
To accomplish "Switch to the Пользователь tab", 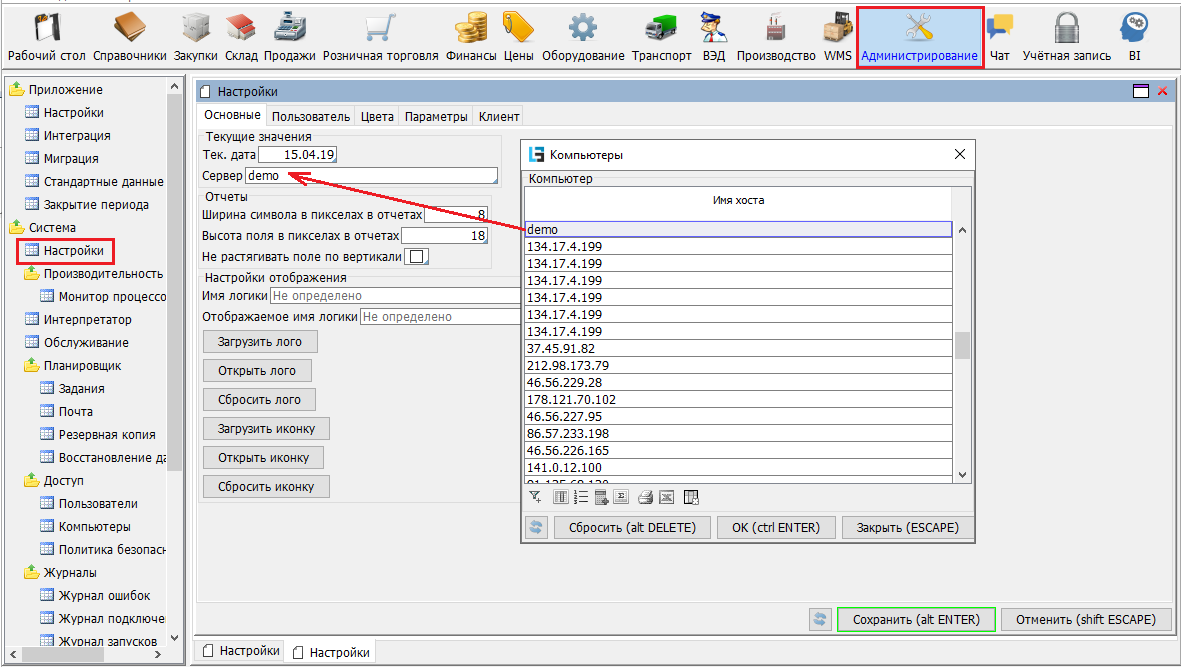I will [310, 117].
